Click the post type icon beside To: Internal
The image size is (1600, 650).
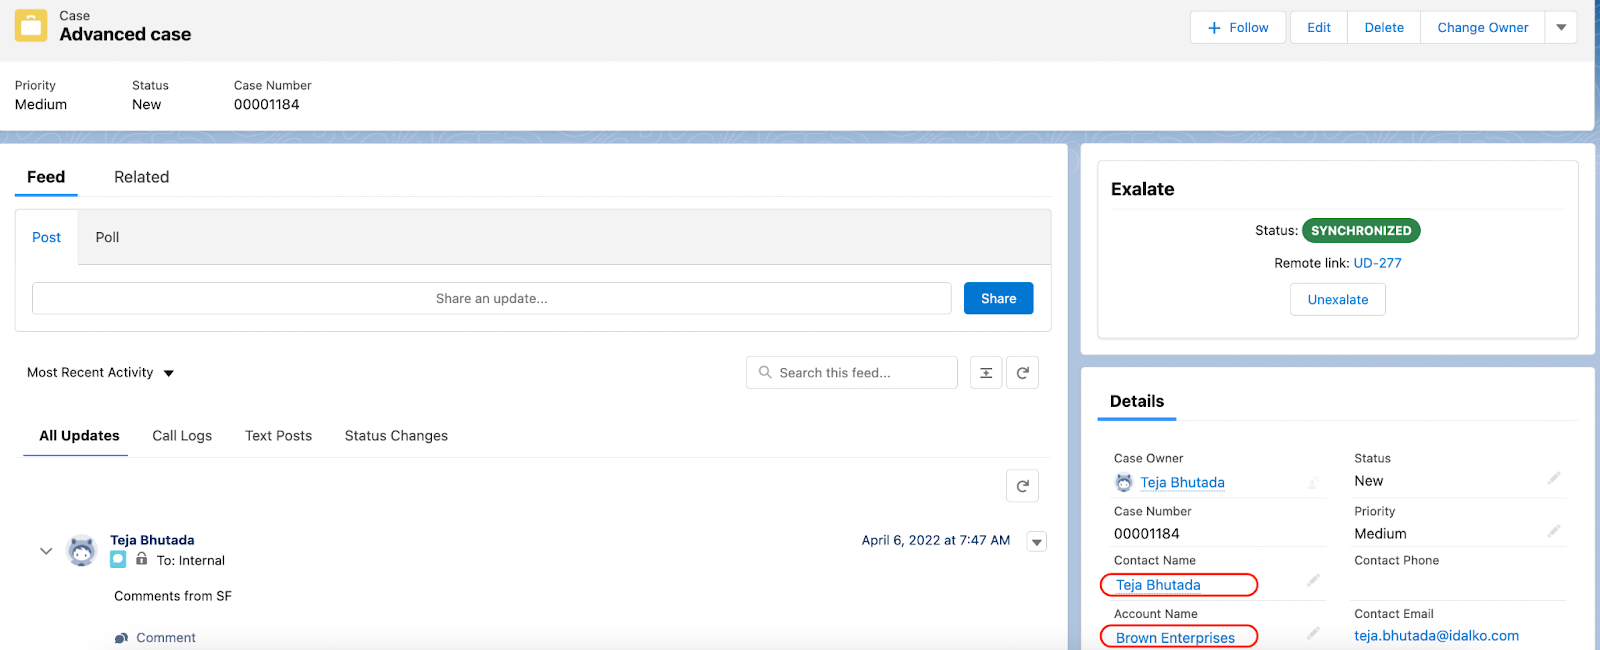[x=118, y=560]
